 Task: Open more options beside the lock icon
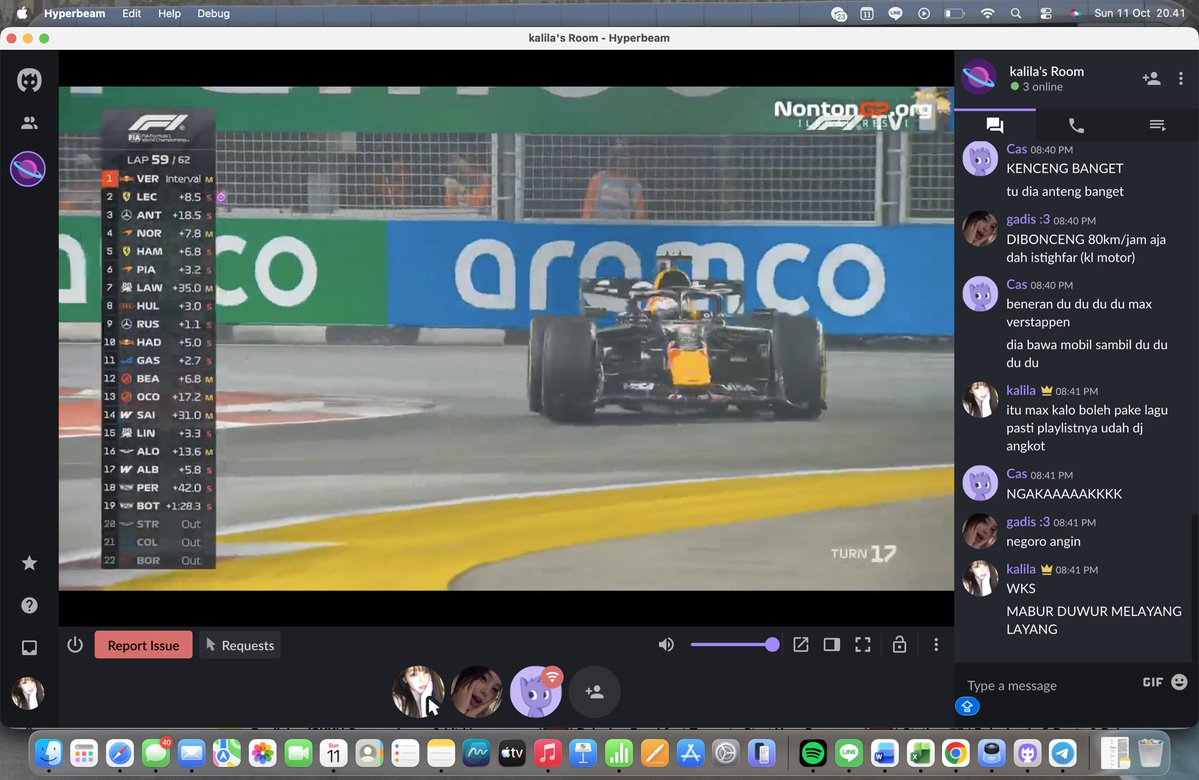(x=936, y=645)
